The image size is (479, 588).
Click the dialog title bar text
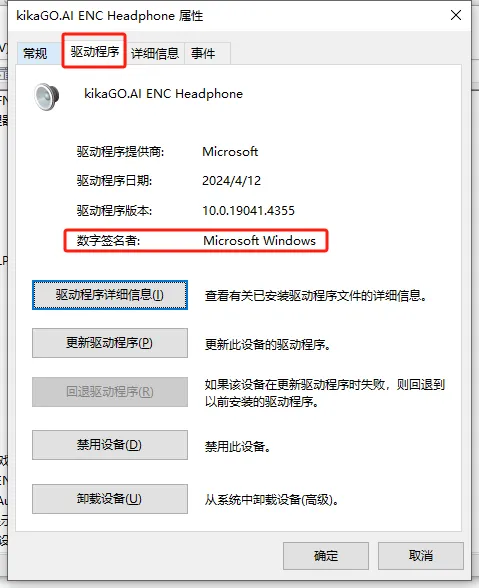110,16
